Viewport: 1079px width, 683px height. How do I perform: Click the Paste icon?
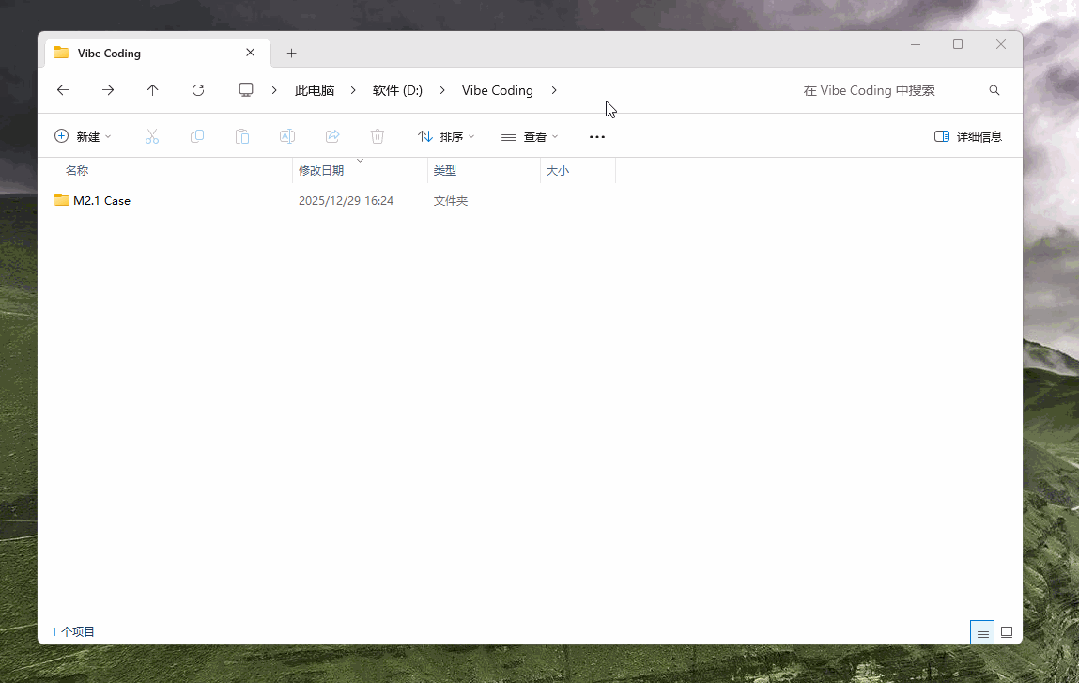(x=242, y=136)
